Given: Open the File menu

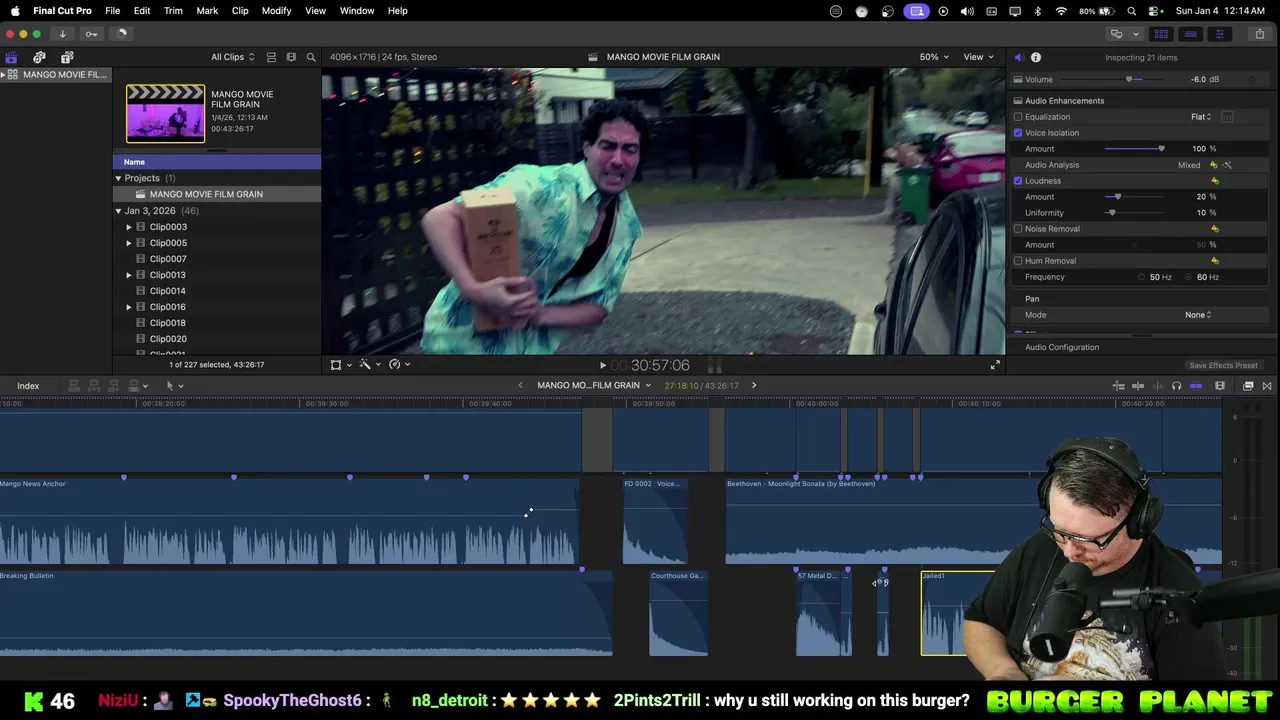Looking at the screenshot, I should point(113,11).
